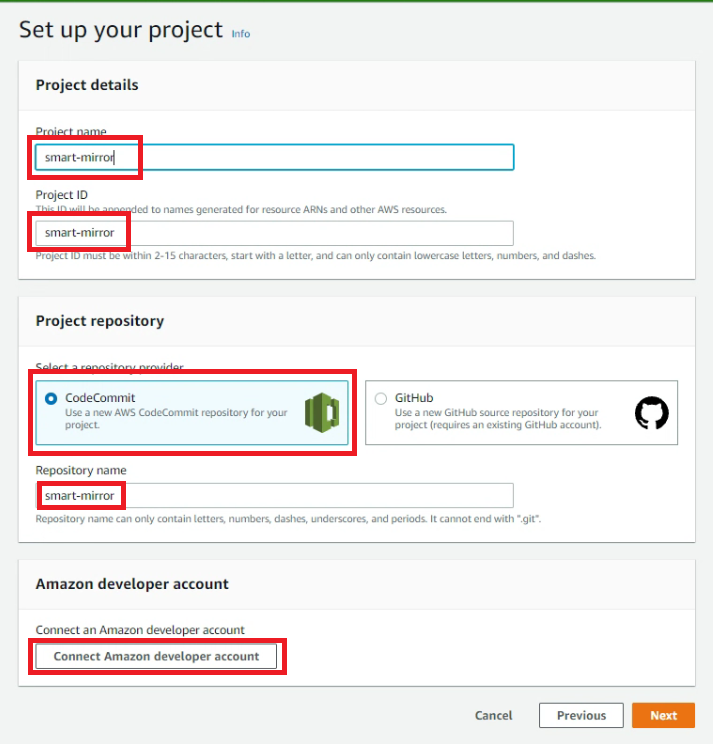Click the Project repository section heading
713x744 pixels.
pyautogui.click(x=100, y=321)
